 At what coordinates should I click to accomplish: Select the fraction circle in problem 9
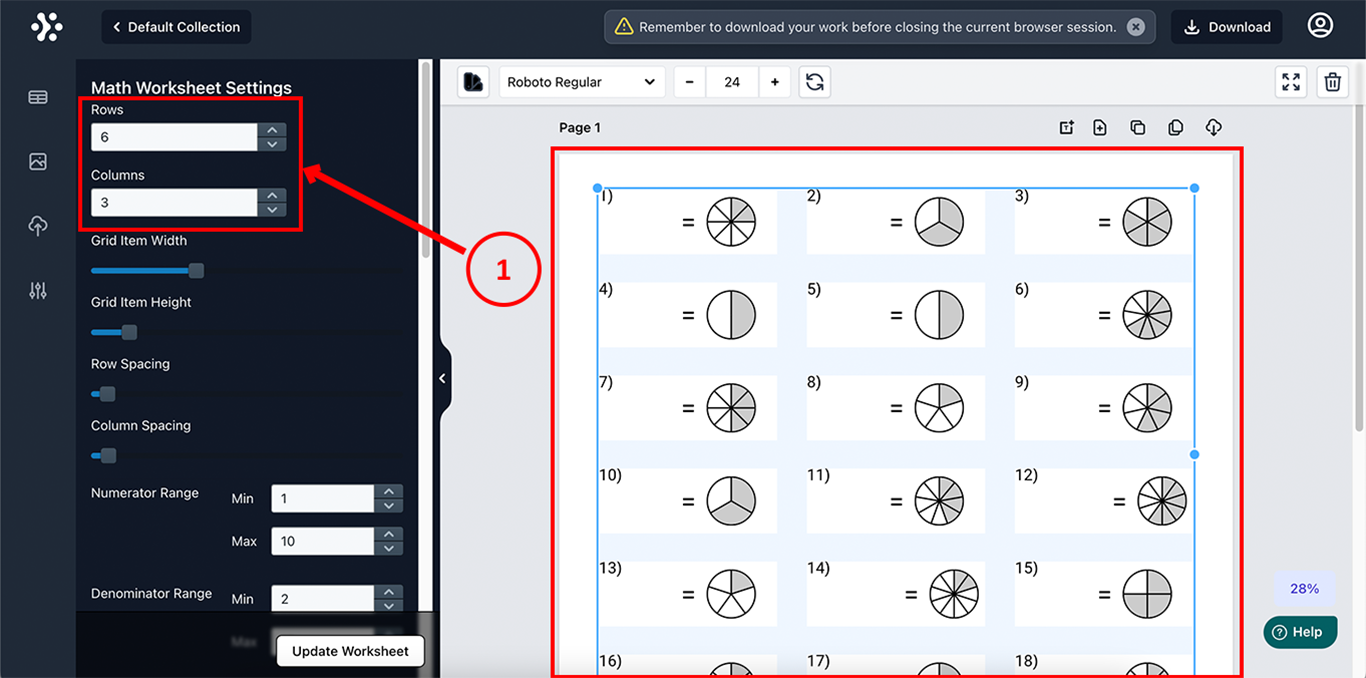1147,408
